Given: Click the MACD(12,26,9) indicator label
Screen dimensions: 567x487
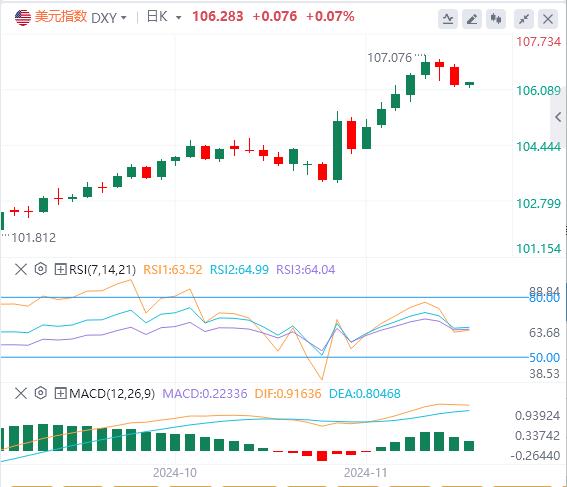Looking at the screenshot, I should [112, 393].
